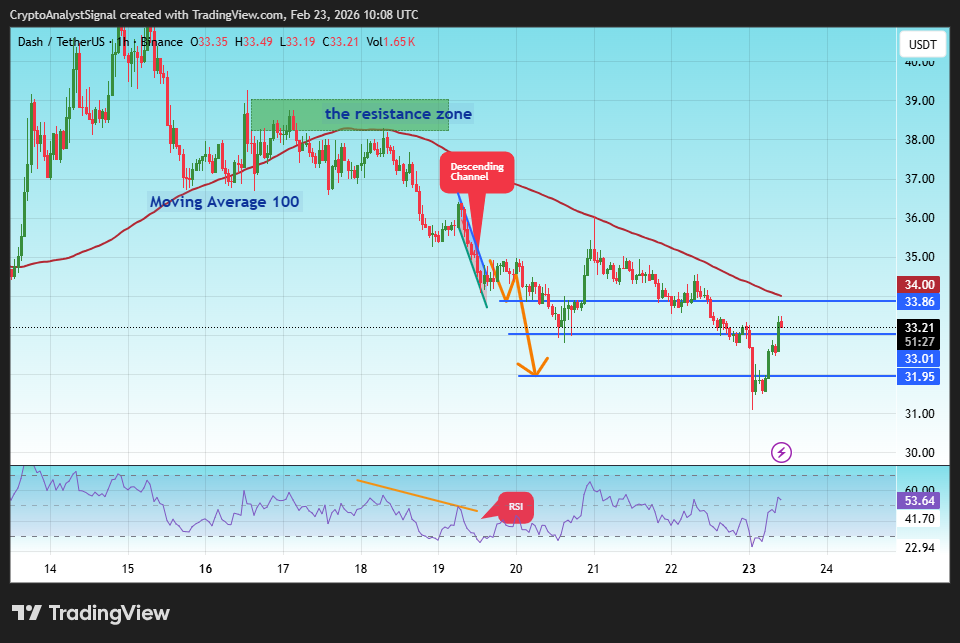Screen dimensions: 960x643
Task: Click the close value C33.21 in header
Action: (x=340, y=42)
